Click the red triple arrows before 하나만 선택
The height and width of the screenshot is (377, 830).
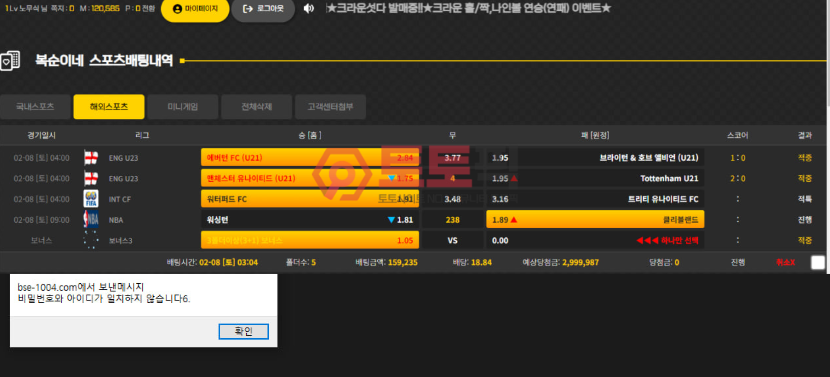(646, 240)
